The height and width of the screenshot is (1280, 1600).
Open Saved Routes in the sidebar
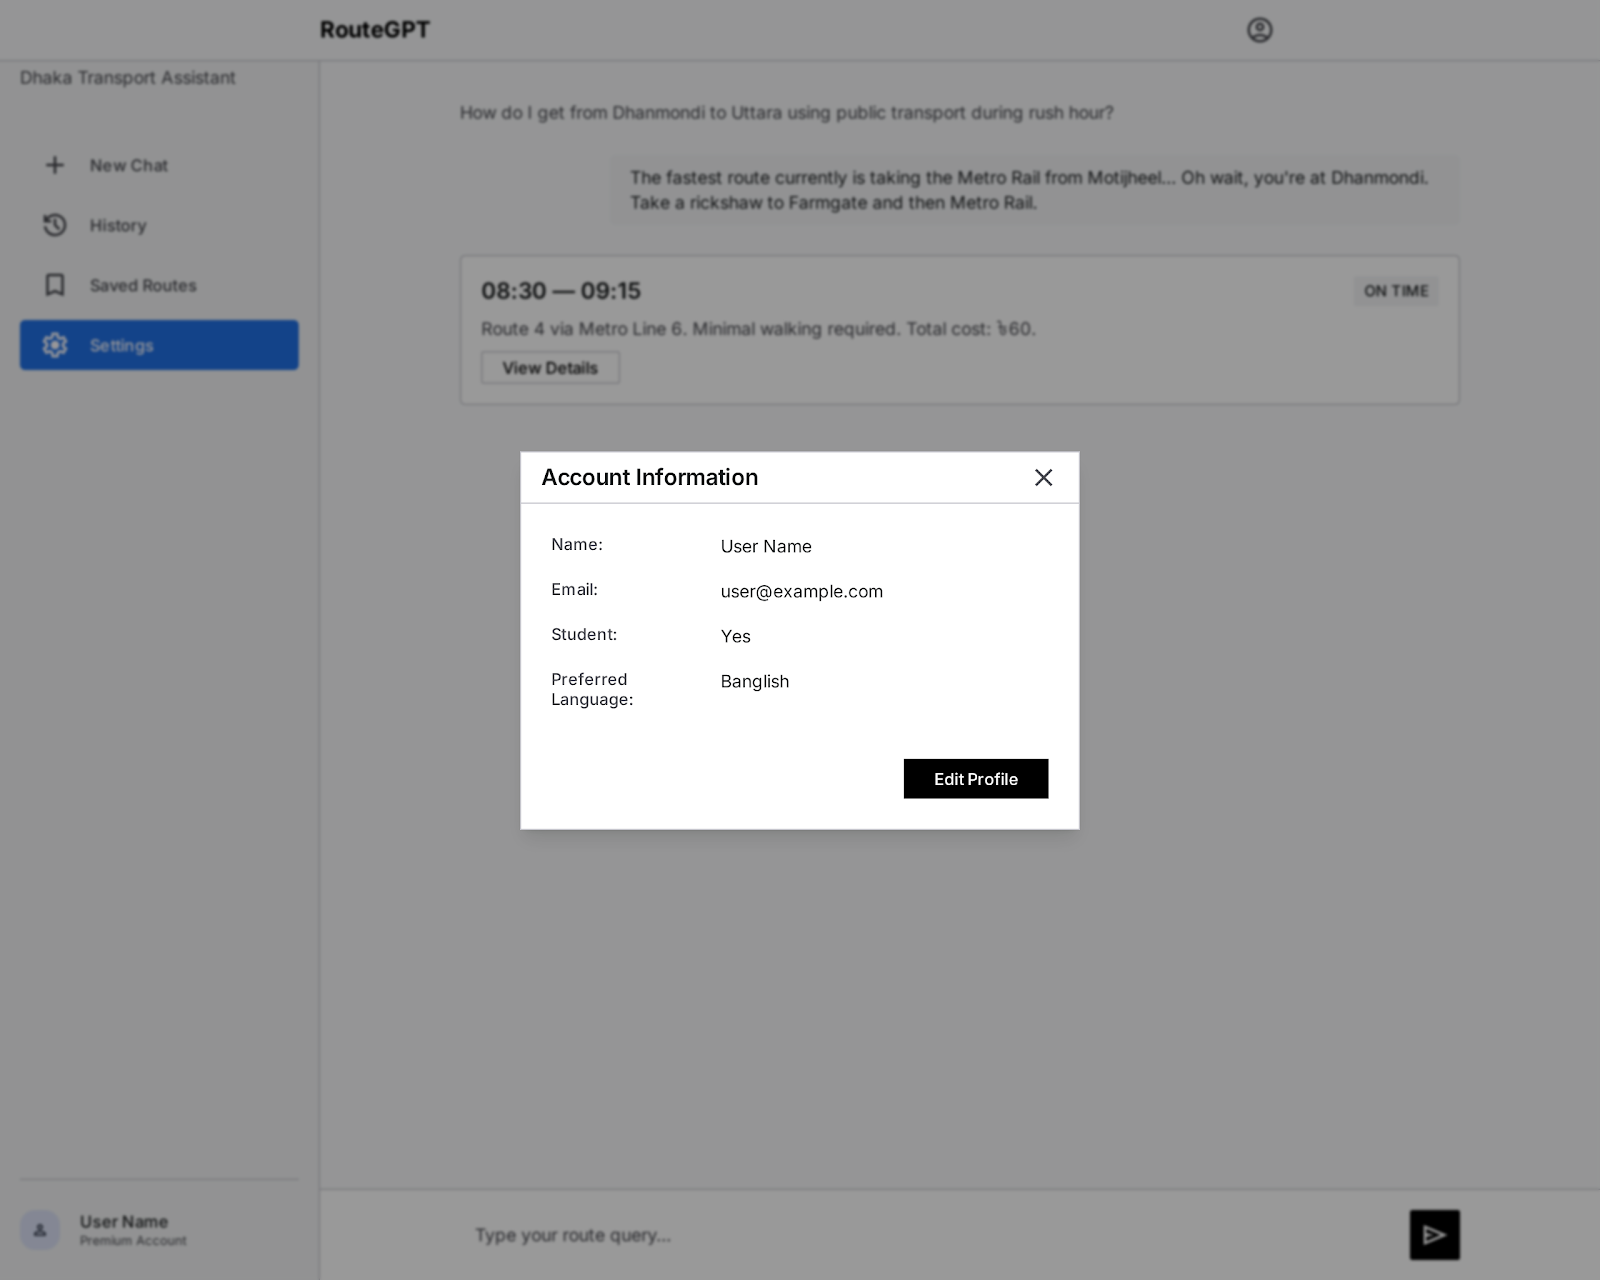click(x=159, y=285)
